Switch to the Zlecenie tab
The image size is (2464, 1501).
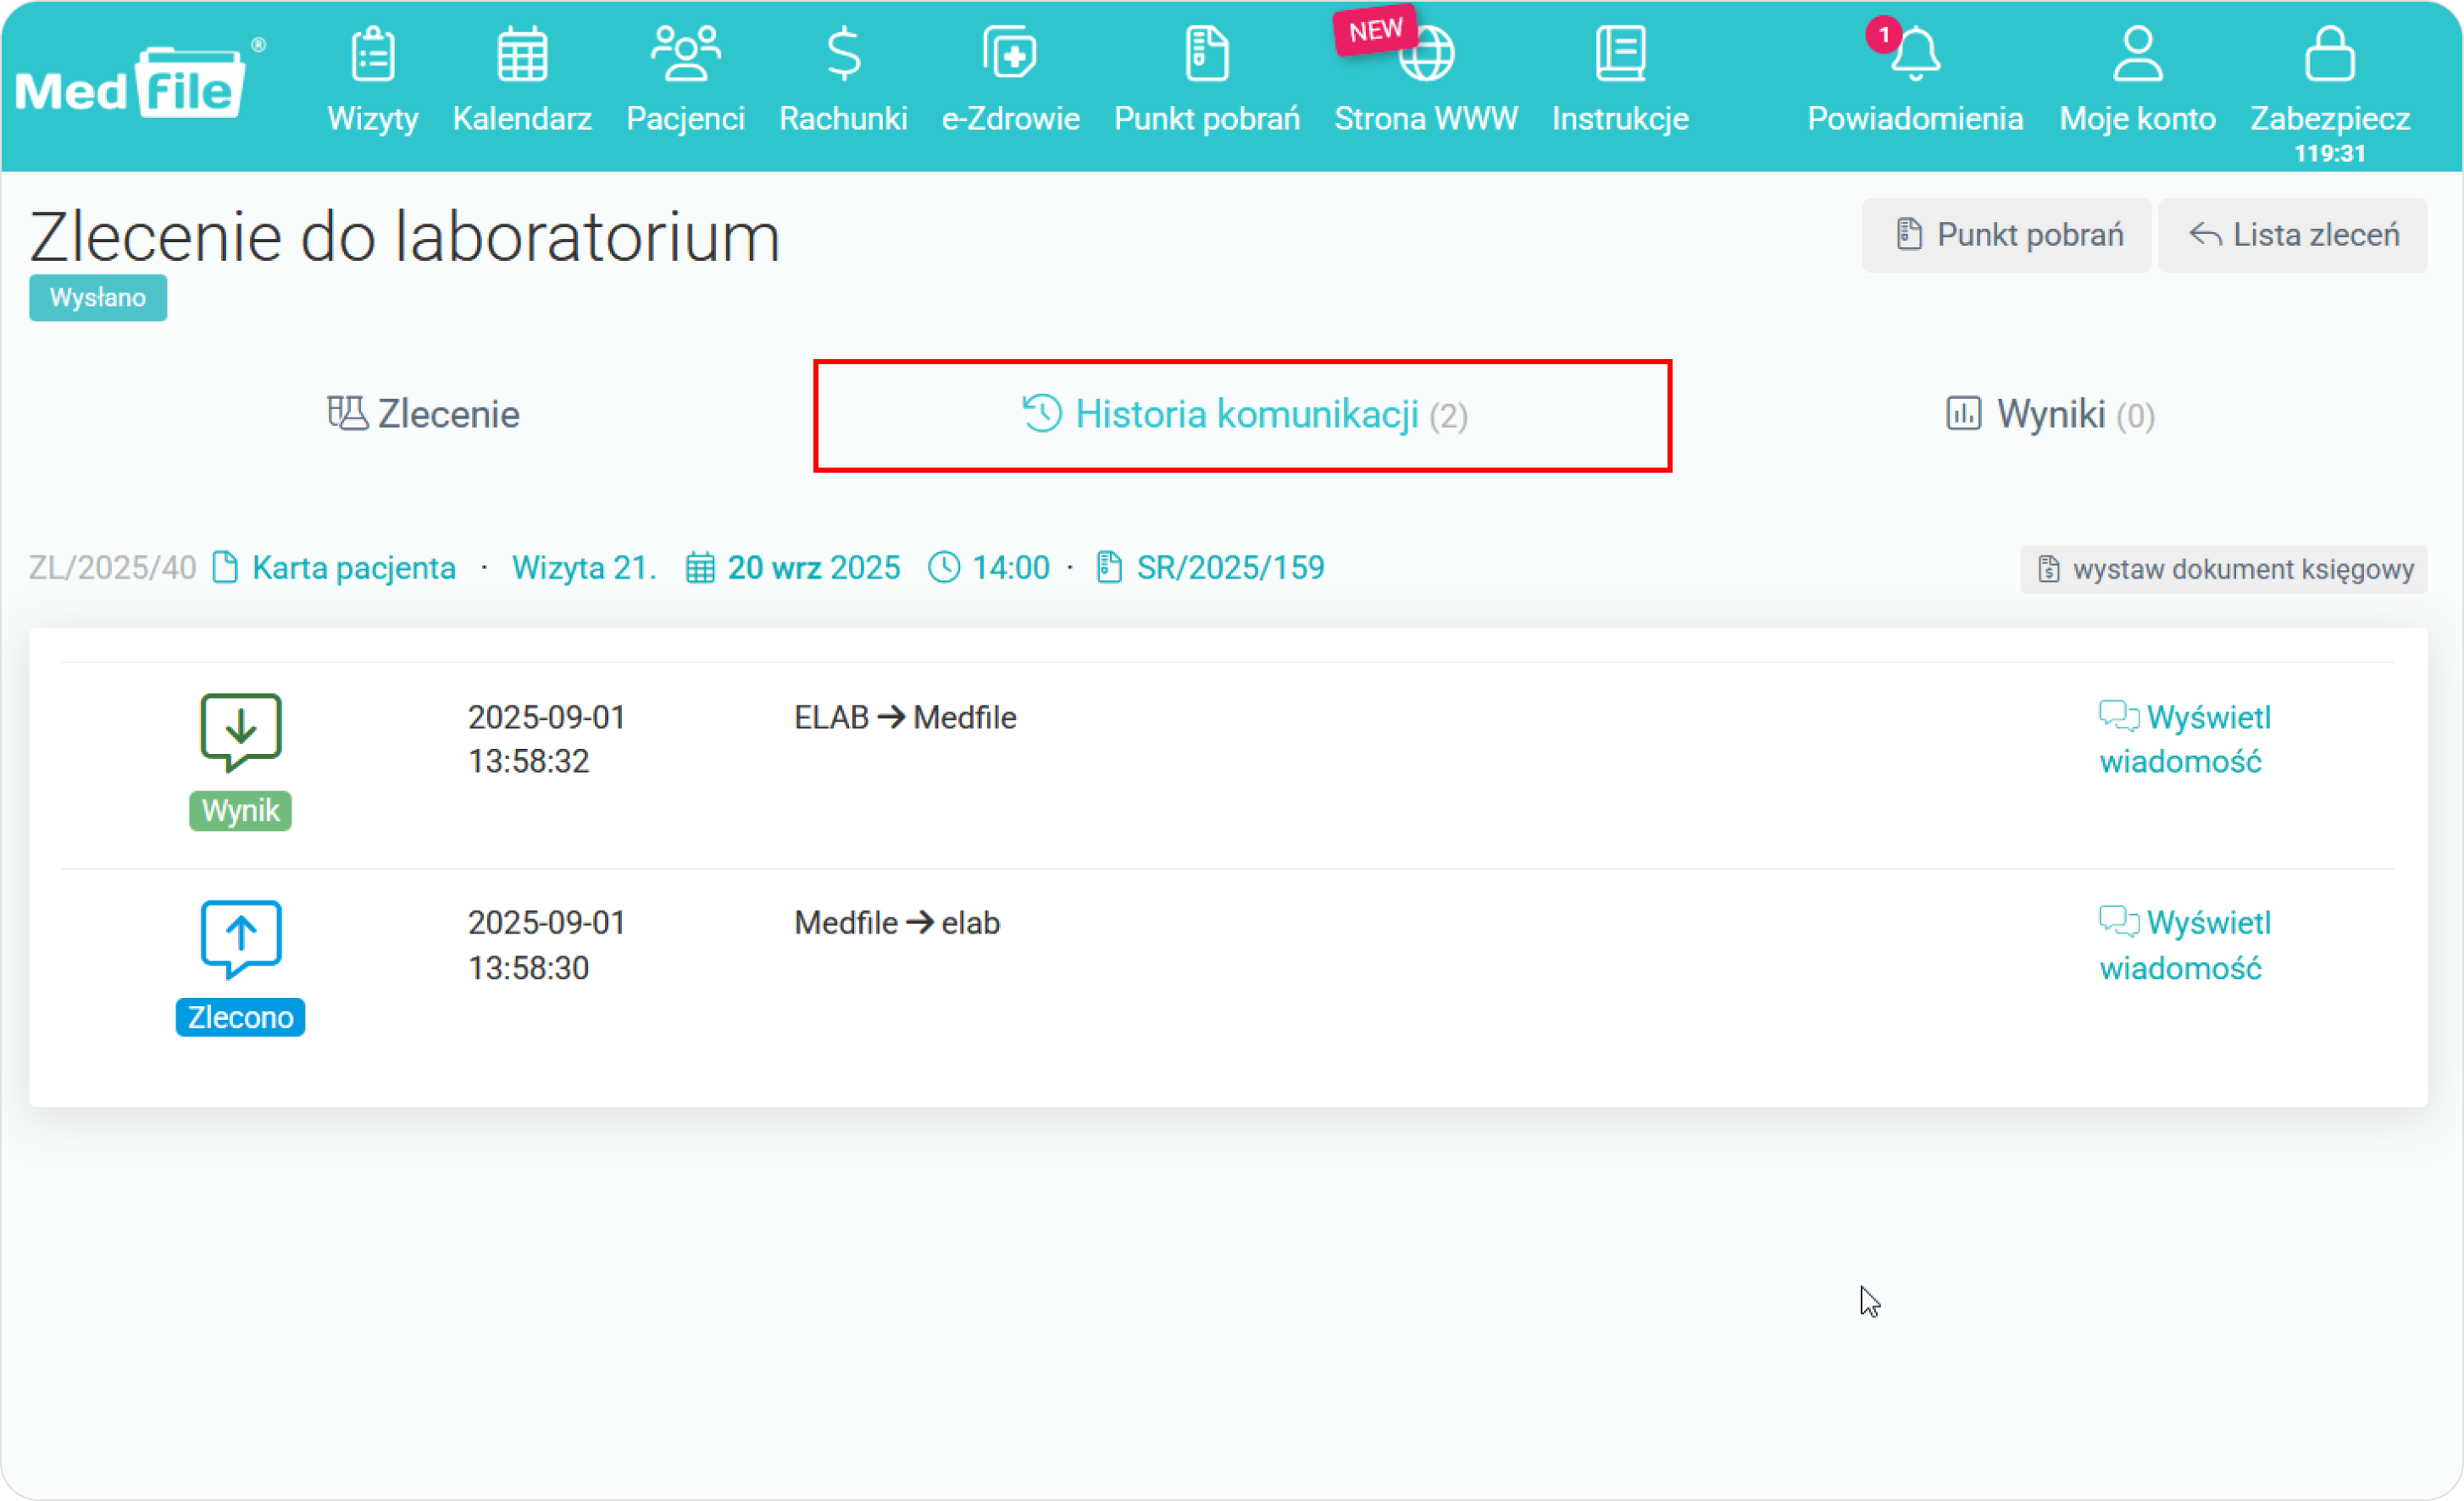click(x=424, y=414)
